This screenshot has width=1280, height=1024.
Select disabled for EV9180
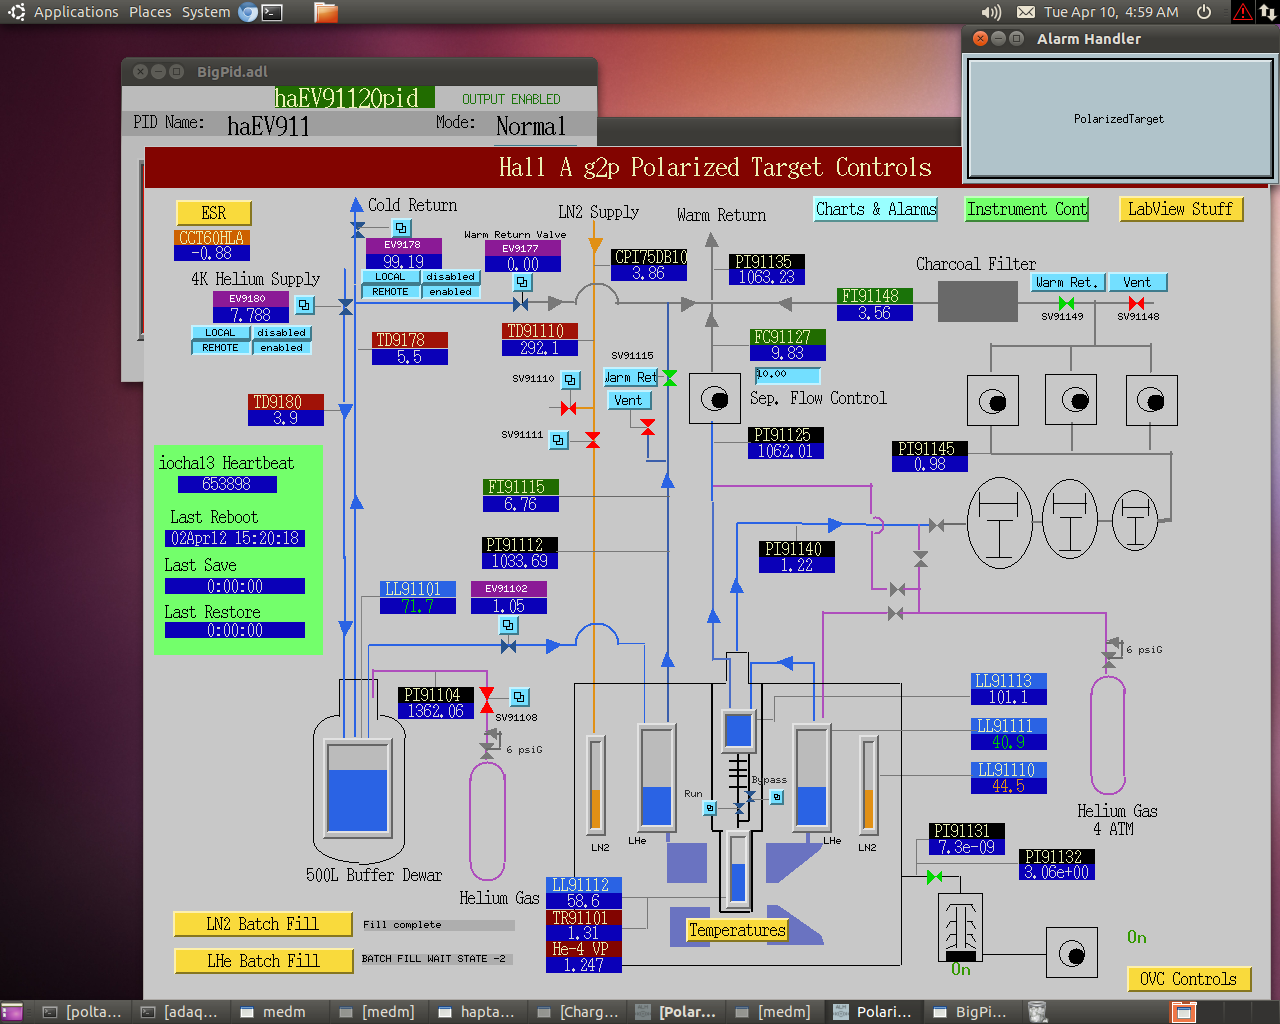coord(281,333)
